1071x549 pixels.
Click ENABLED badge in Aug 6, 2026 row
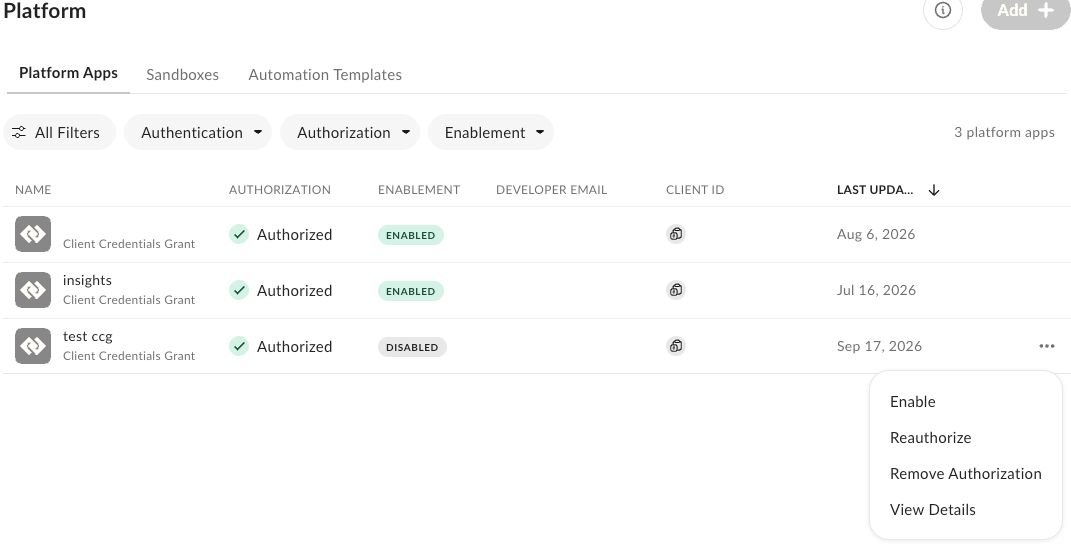click(411, 235)
